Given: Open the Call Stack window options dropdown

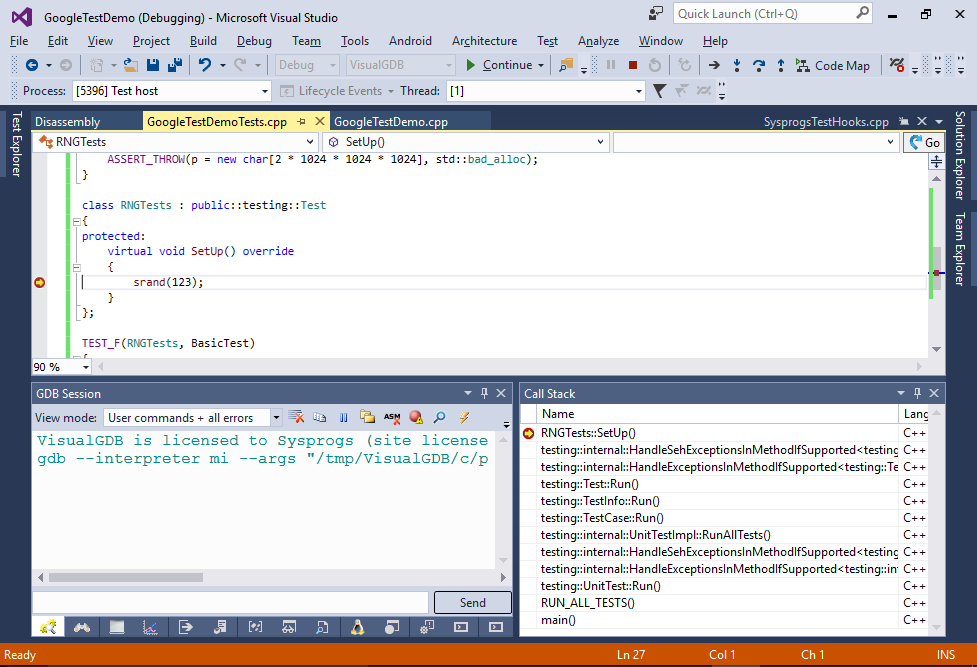Looking at the screenshot, I should pyautogui.click(x=901, y=393).
